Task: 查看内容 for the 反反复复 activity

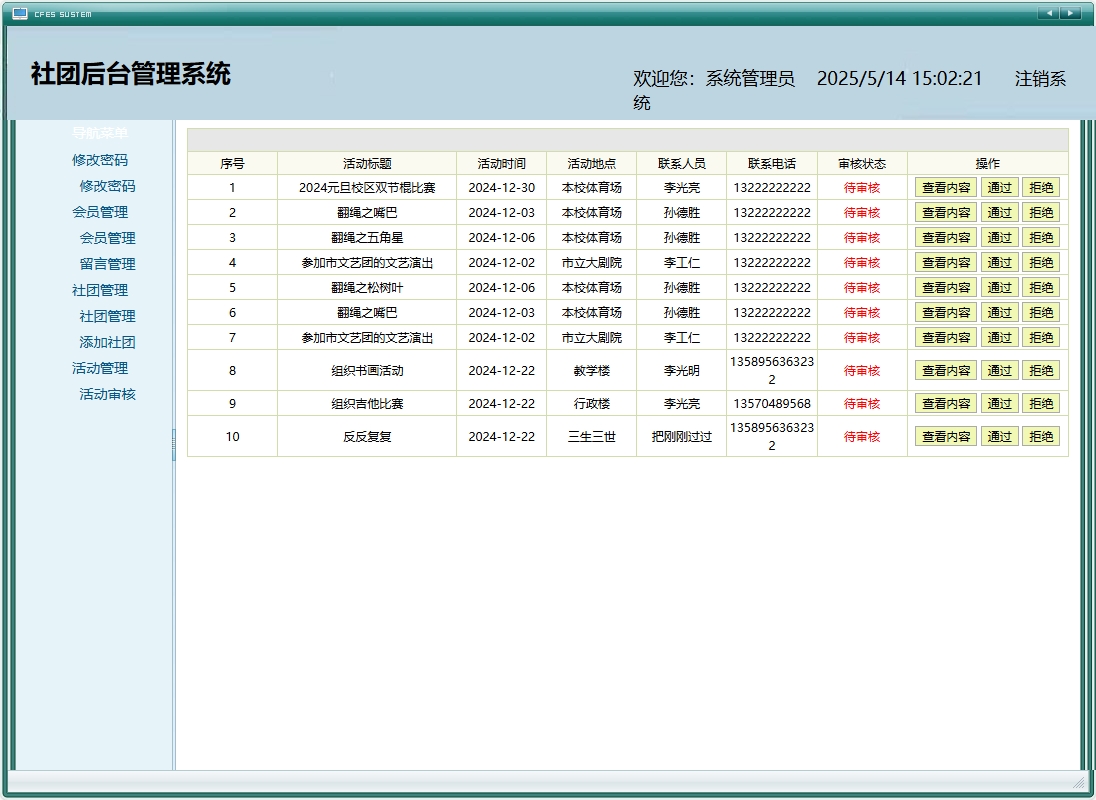Action: tap(944, 436)
